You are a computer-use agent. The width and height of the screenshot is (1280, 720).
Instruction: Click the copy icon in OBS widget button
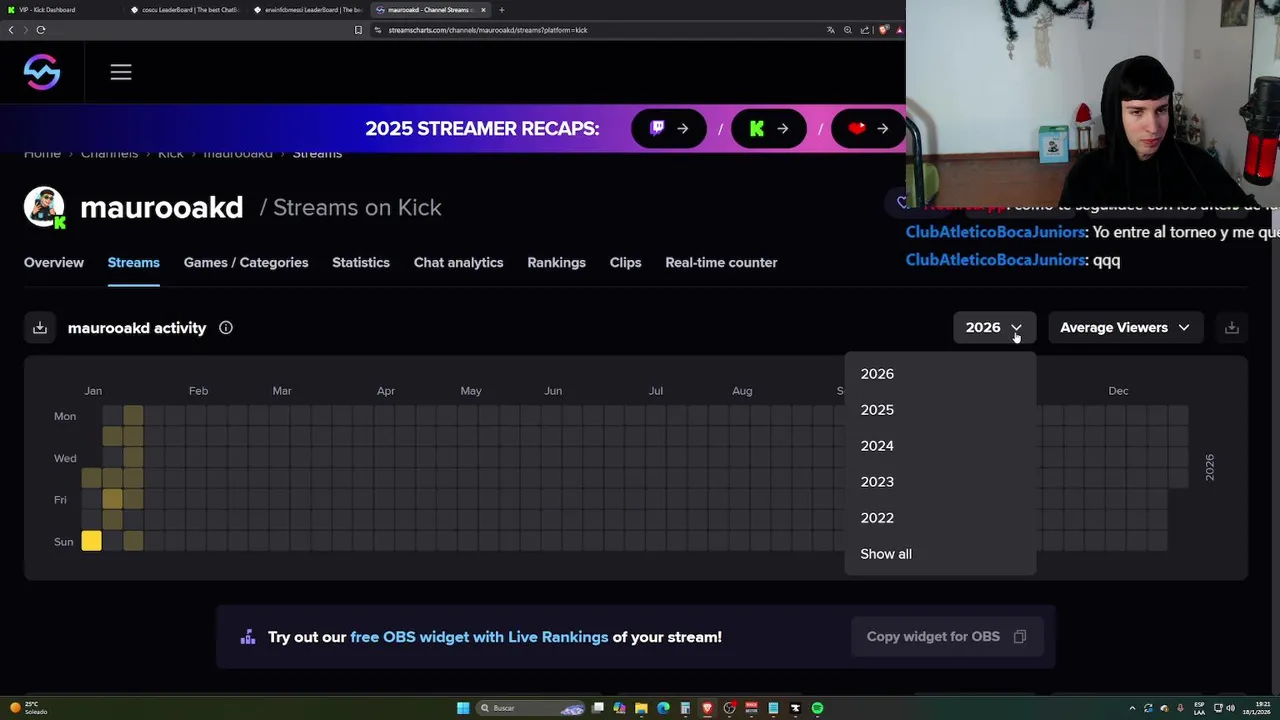pyautogui.click(x=1020, y=637)
